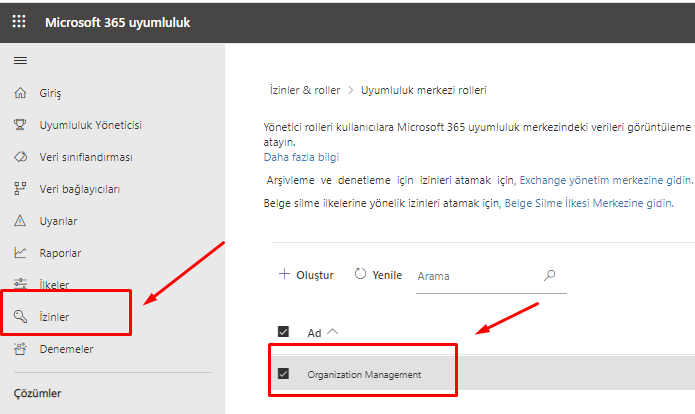Click the Uyumluluk Yöneticisi trophy icon

pos(20,125)
